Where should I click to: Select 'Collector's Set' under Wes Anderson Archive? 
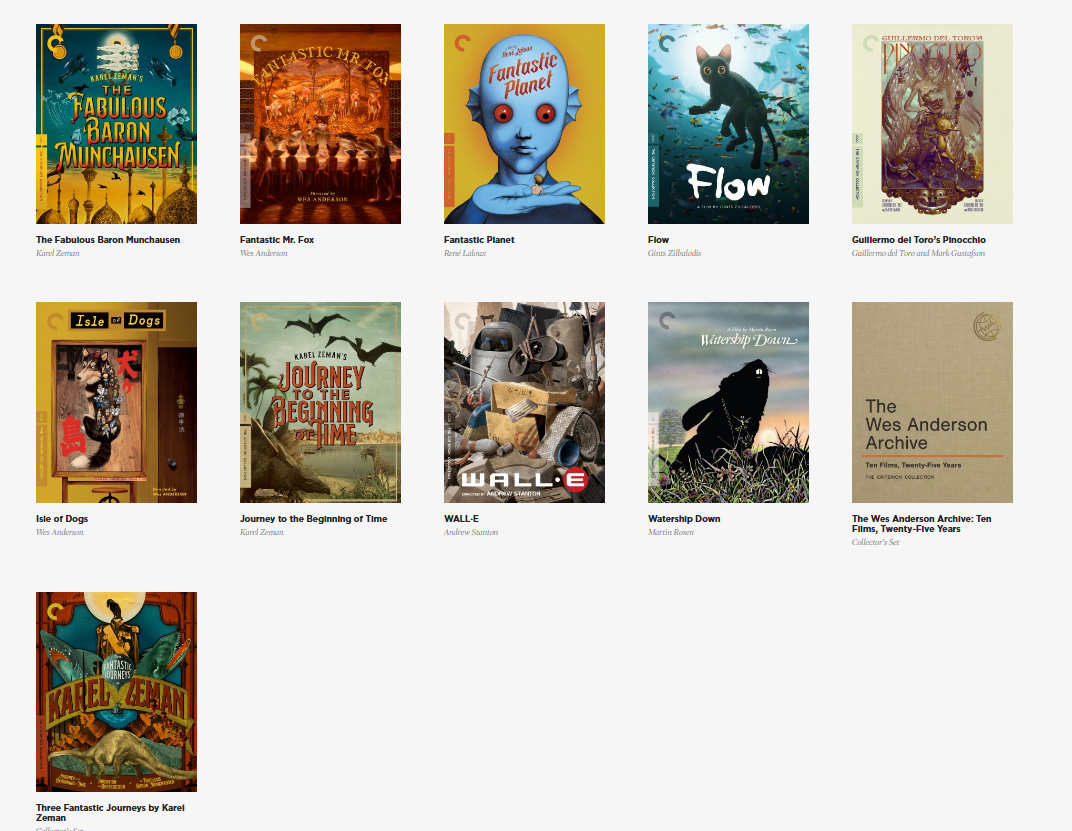point(875,542)
